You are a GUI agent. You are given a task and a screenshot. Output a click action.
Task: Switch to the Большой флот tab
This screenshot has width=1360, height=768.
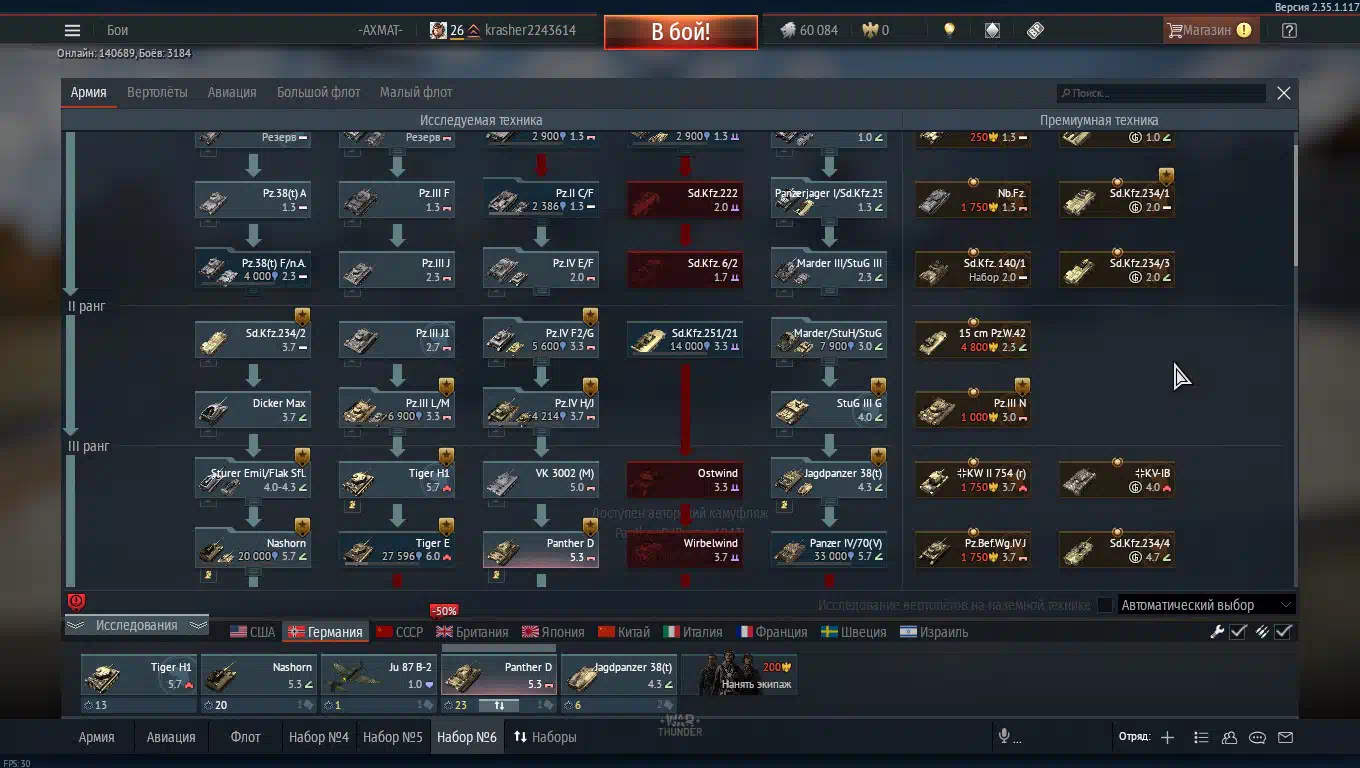point(318,92)
